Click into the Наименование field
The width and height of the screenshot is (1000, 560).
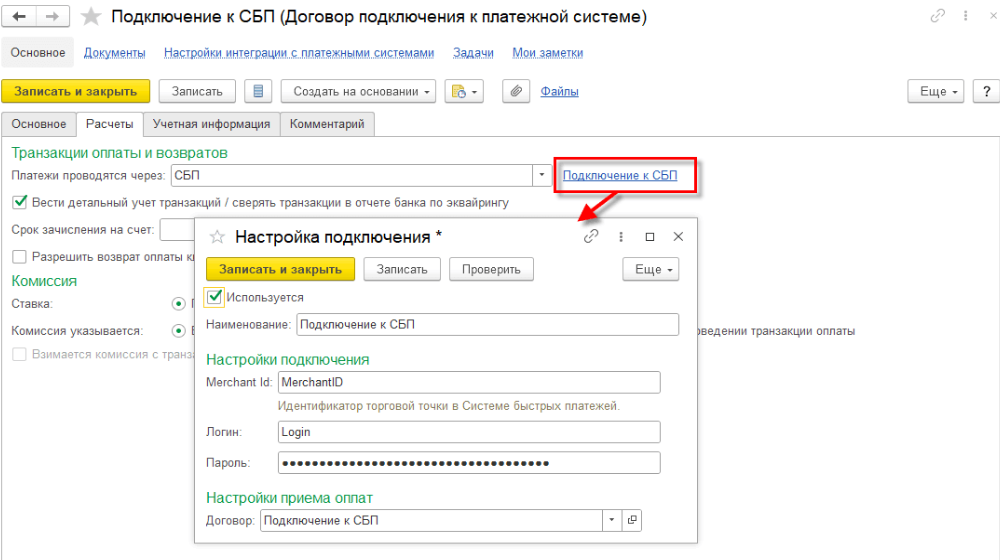[x=488, y=325]
